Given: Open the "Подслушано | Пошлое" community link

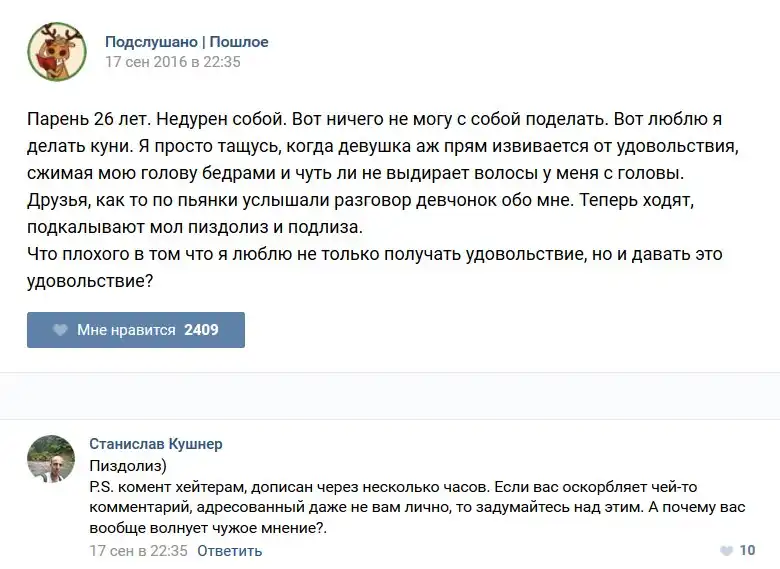Looking at the screenshot, I should click(x=186, y=42).
